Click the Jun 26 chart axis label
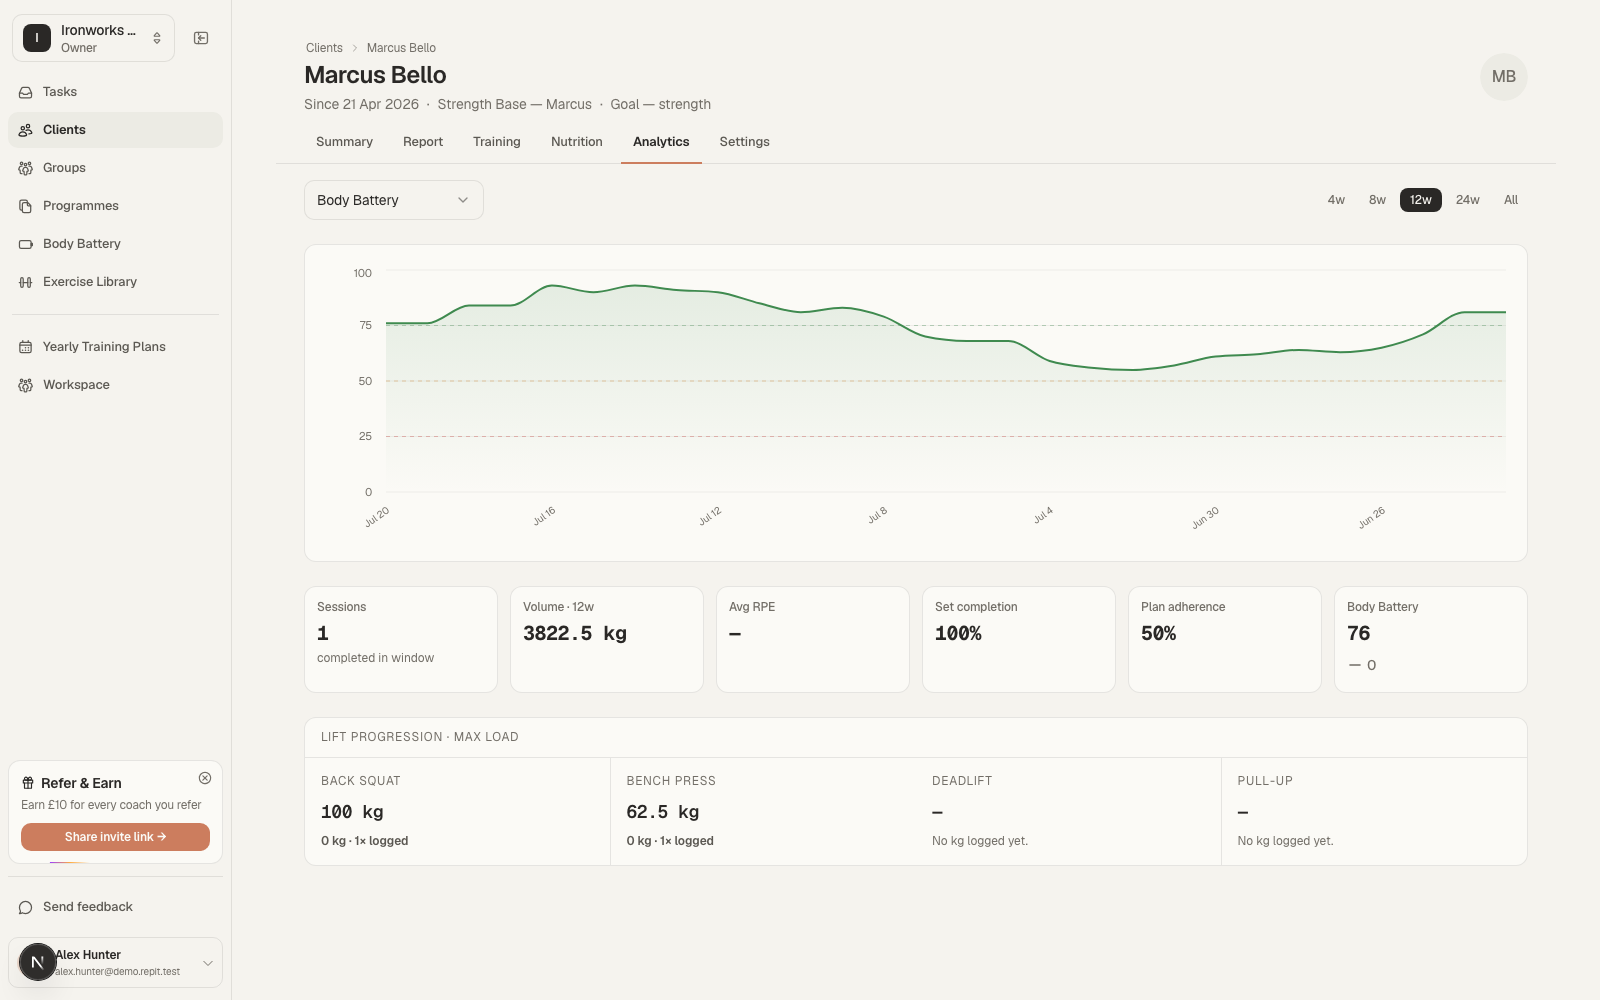Viewport: 1600px width, 1000px height. click(x=1372, y=517)
